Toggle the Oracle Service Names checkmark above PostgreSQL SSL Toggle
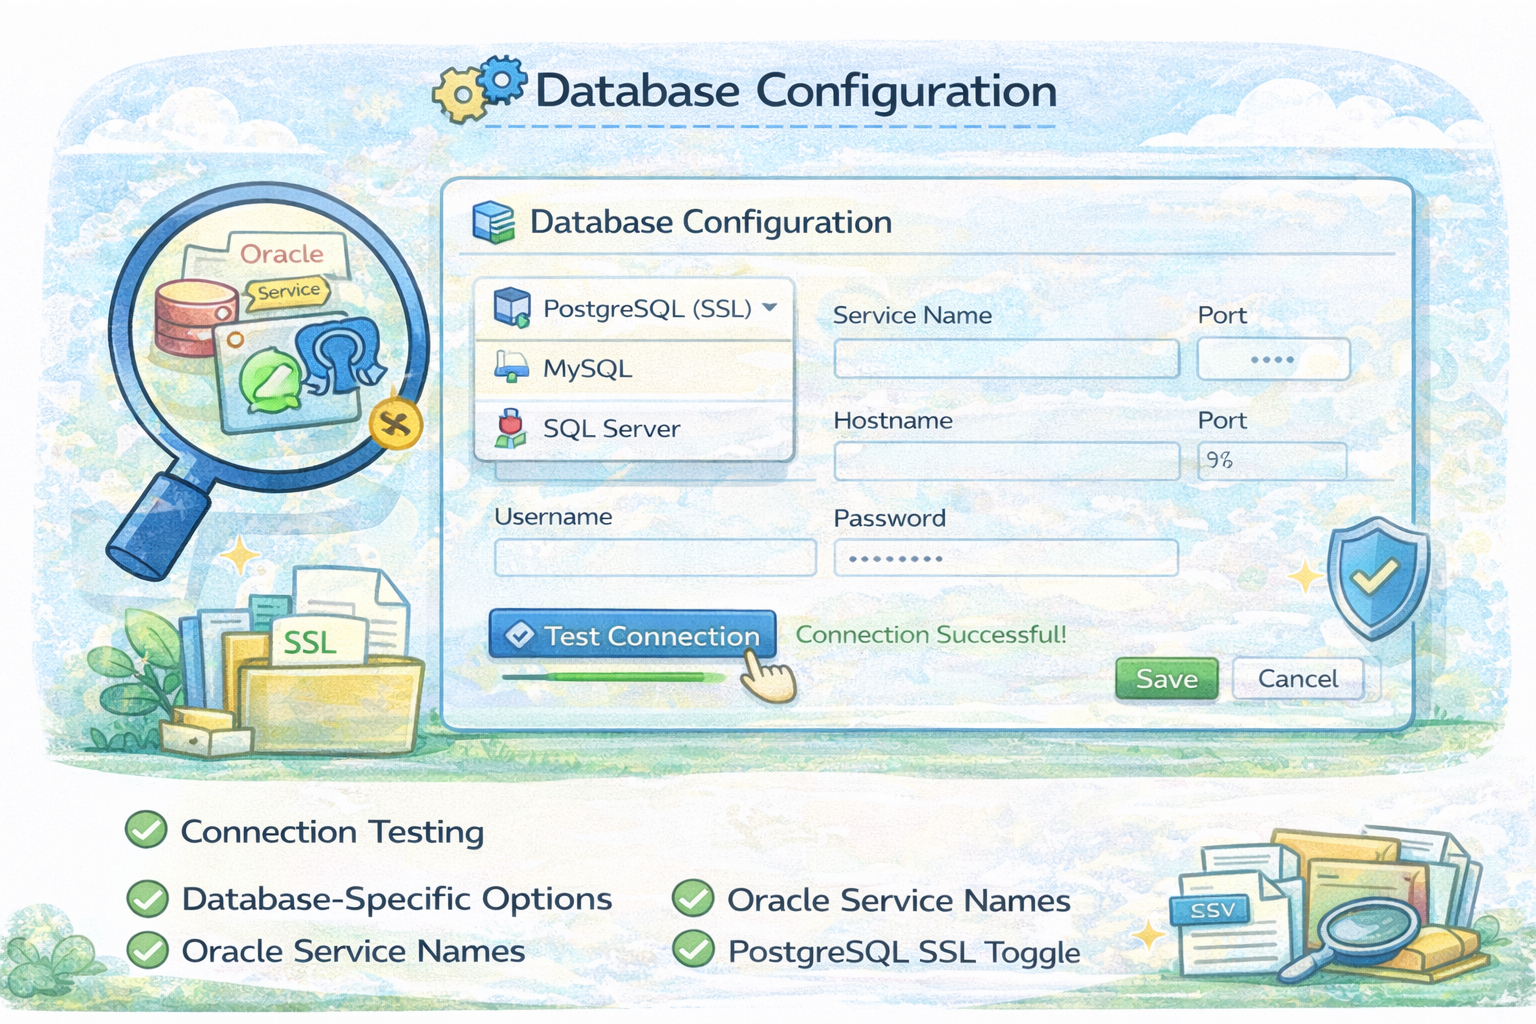The height and width of the screenshot is (1024, 1536). [693, 899]
